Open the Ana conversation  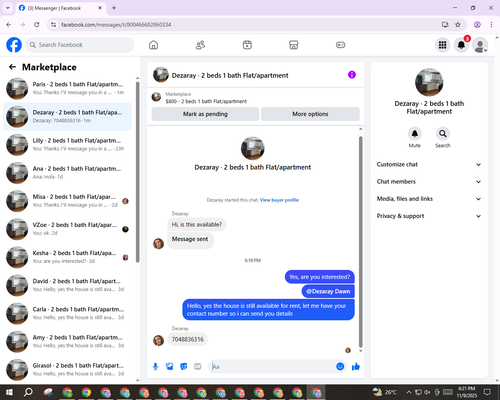click(x=67, y=173)
